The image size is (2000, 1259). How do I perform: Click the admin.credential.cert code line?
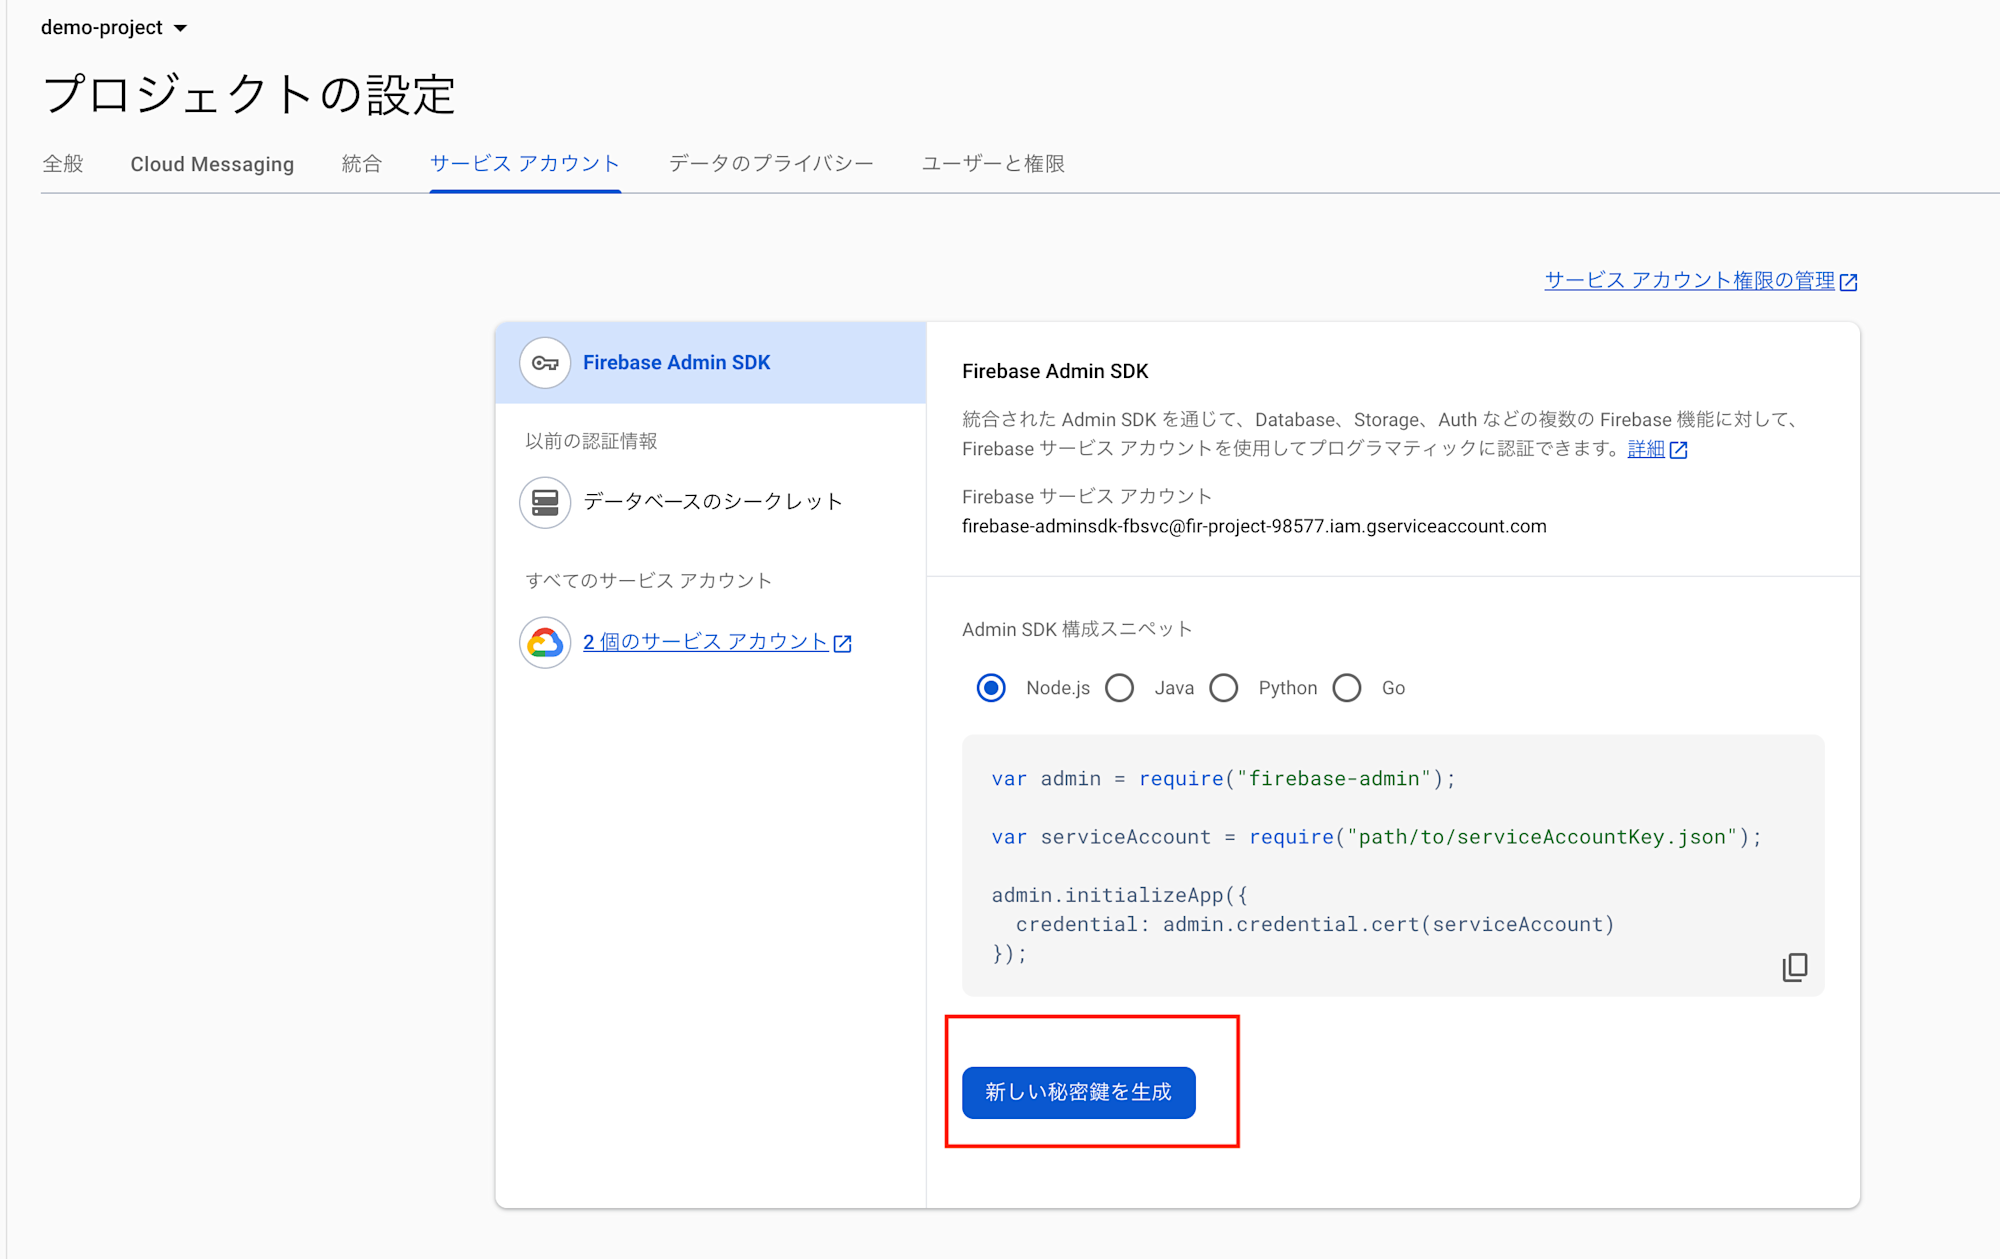tap(1315, 925)
